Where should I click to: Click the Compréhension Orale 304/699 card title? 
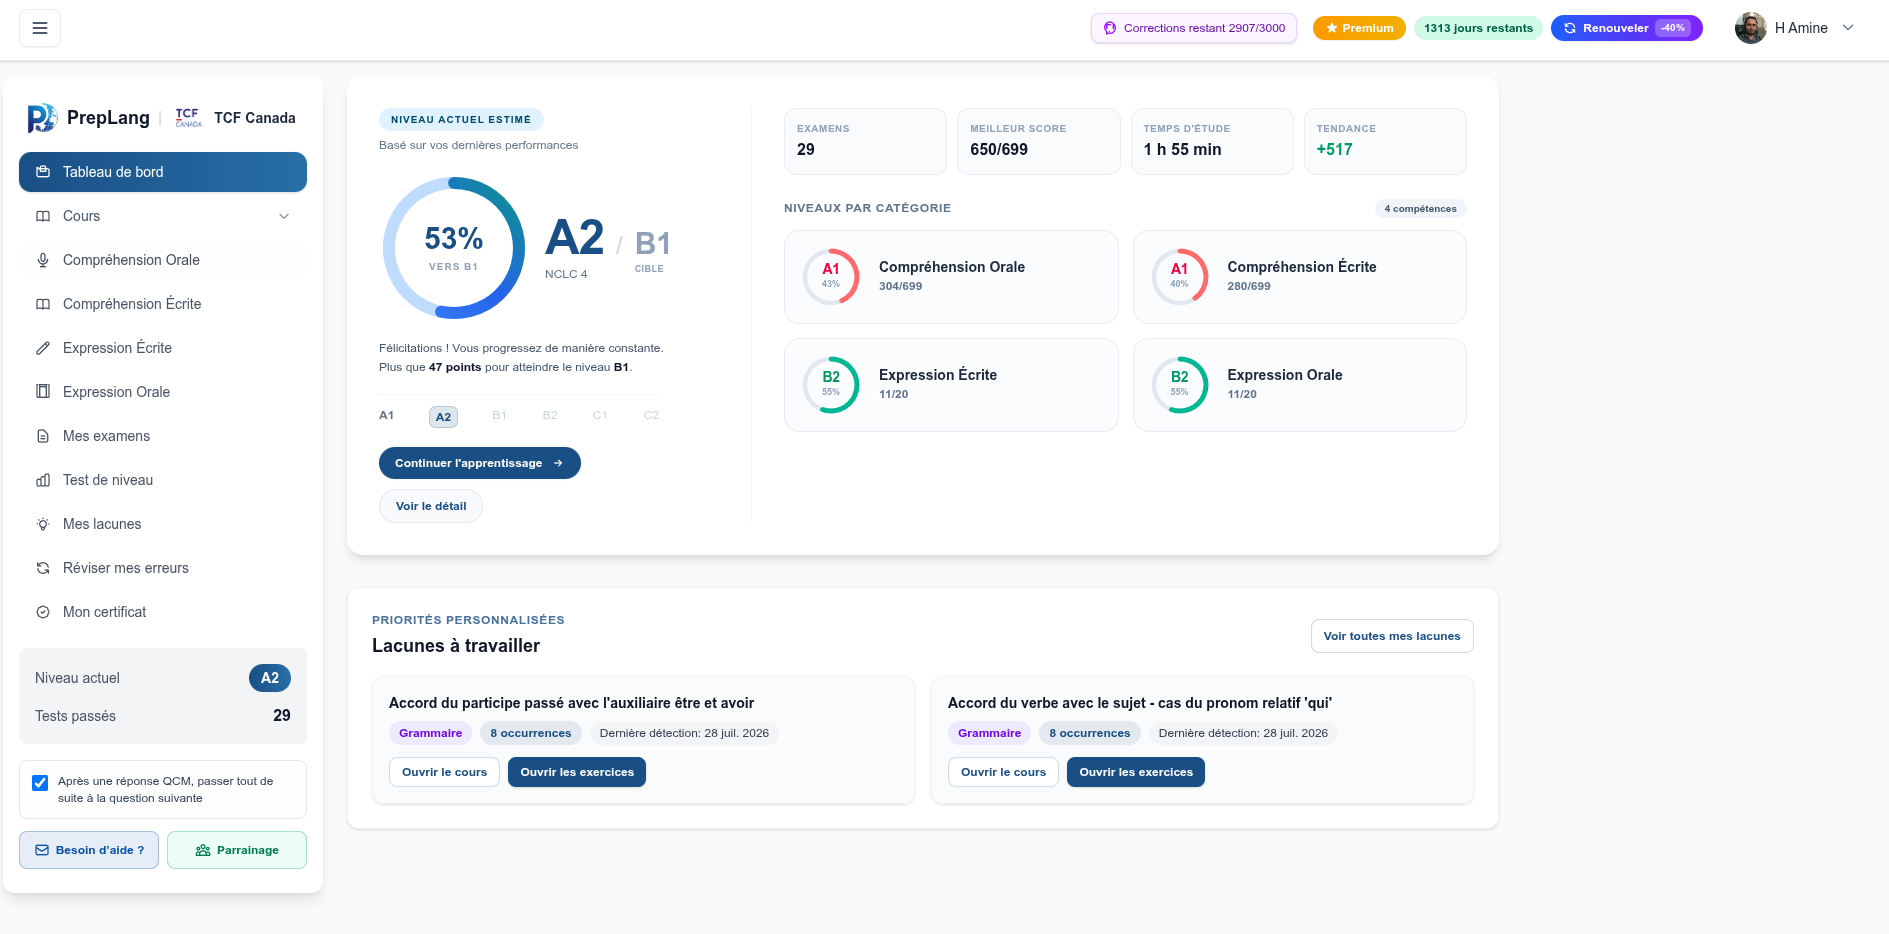952,267
